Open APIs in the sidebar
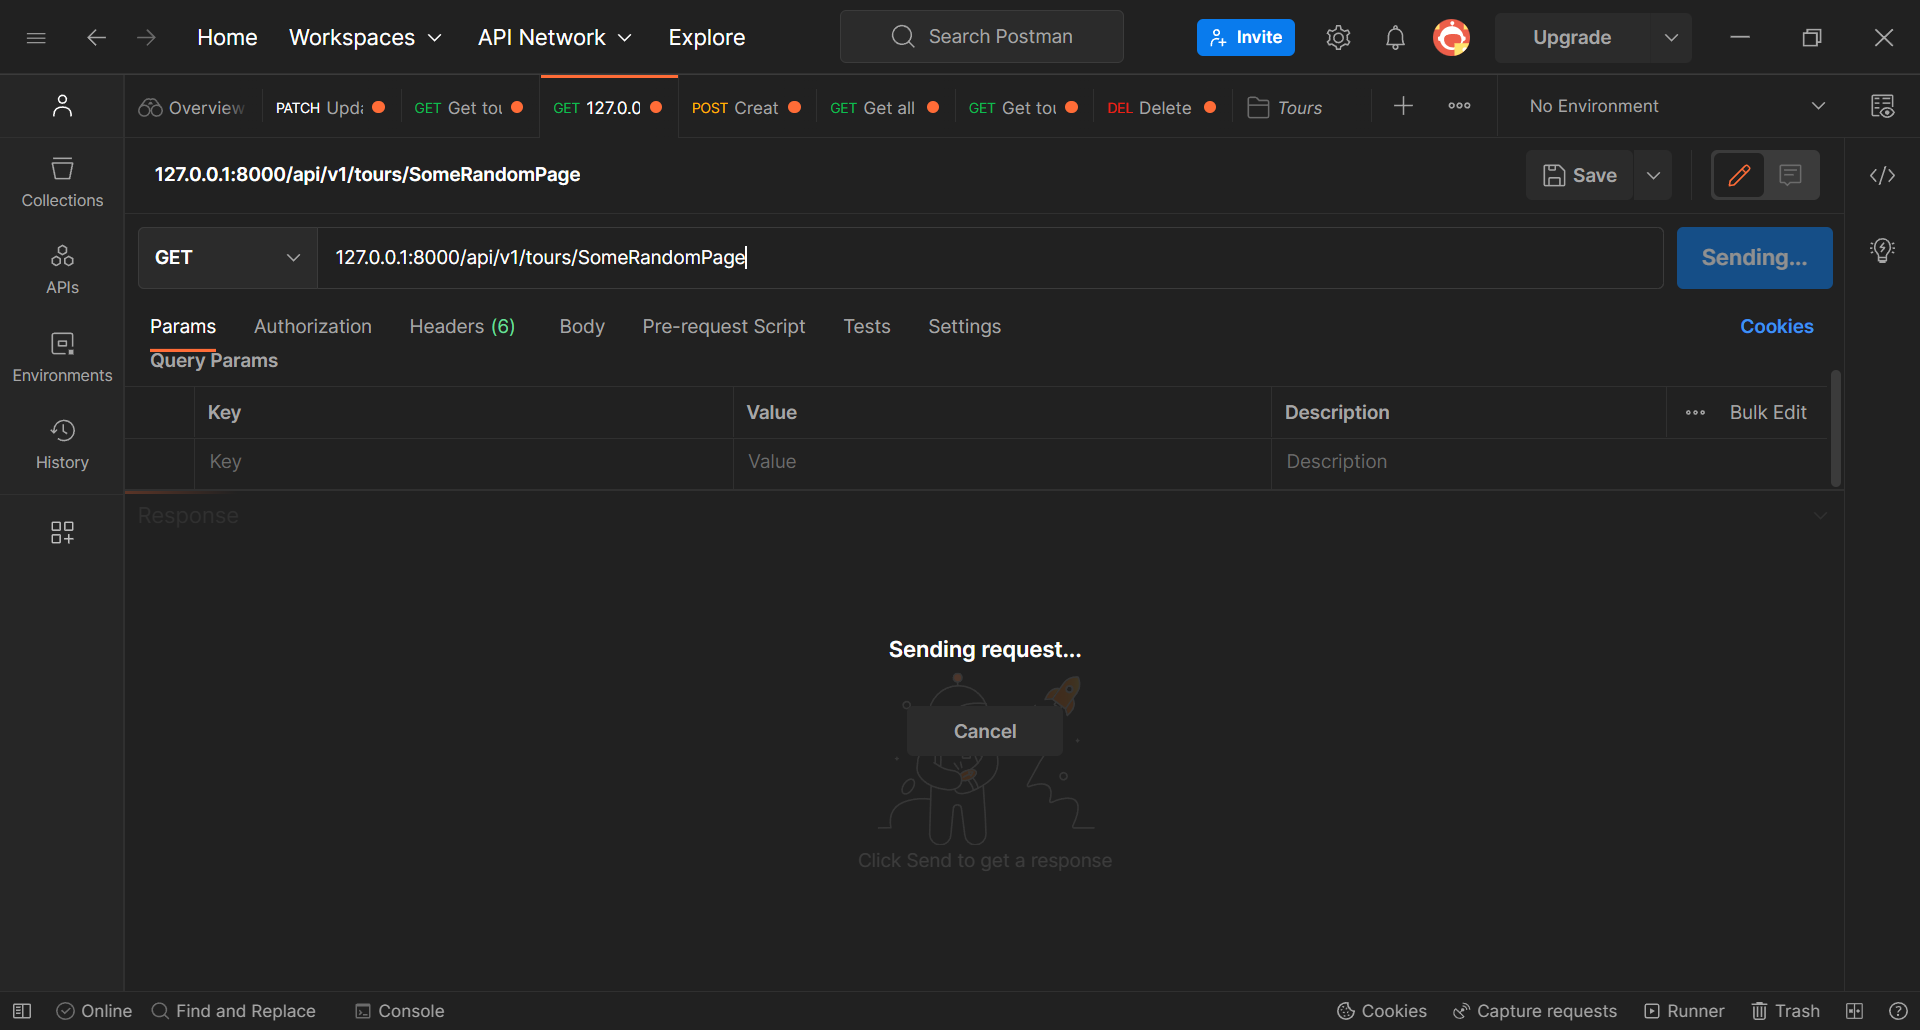The height and width of the screenshot is (1030, 1920). tap(62, 269)
